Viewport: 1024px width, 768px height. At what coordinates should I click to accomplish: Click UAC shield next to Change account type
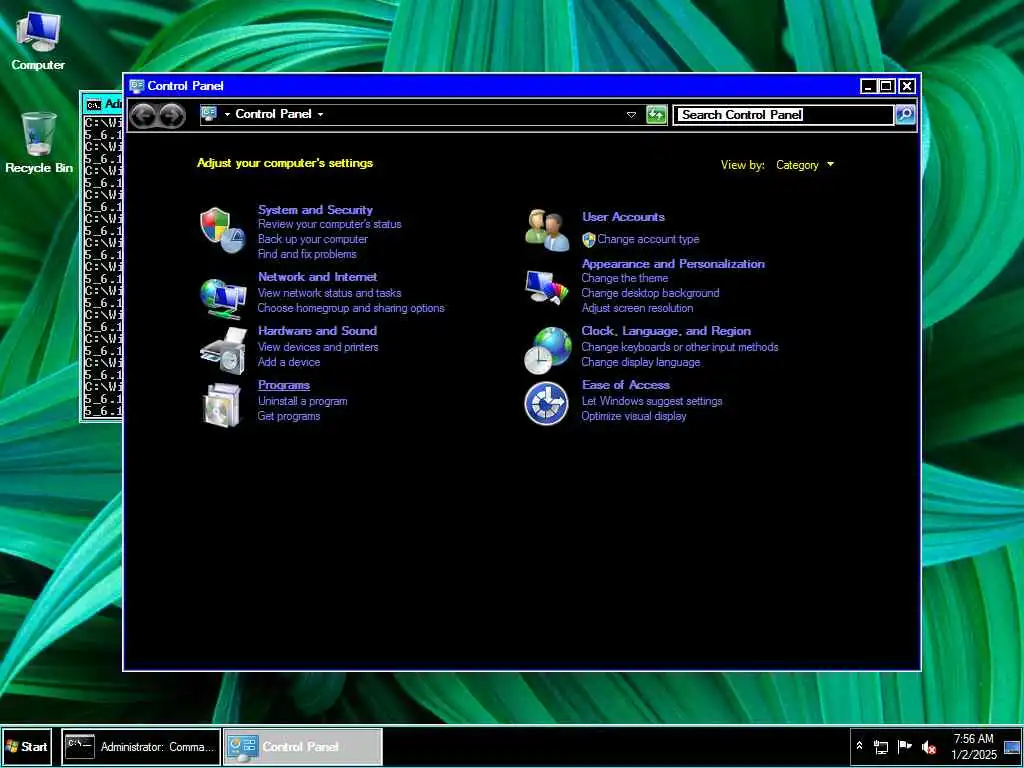[x=588, y=240]
